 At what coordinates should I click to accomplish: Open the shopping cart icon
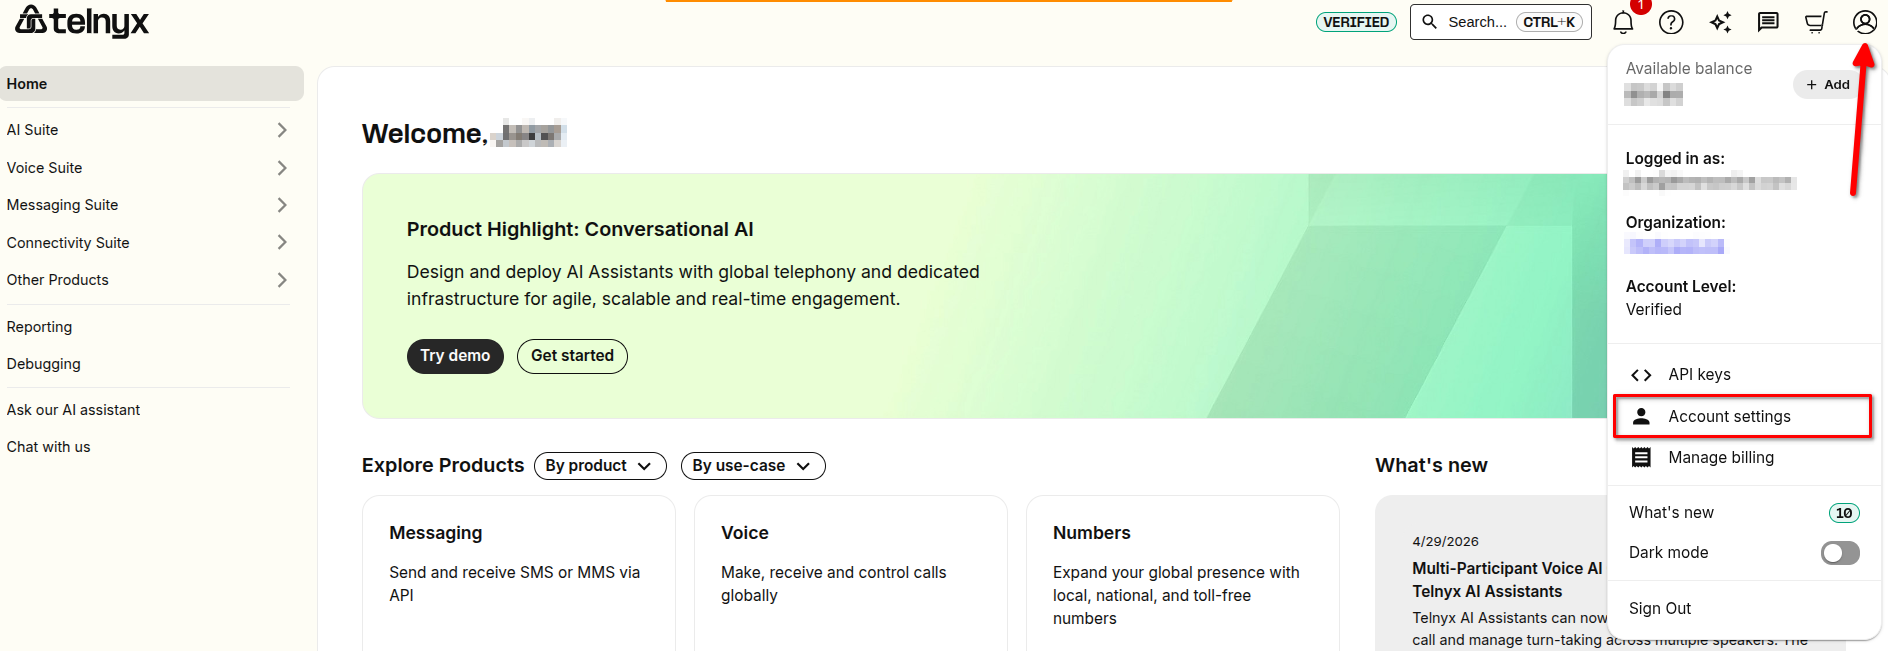coord(1816,22)
